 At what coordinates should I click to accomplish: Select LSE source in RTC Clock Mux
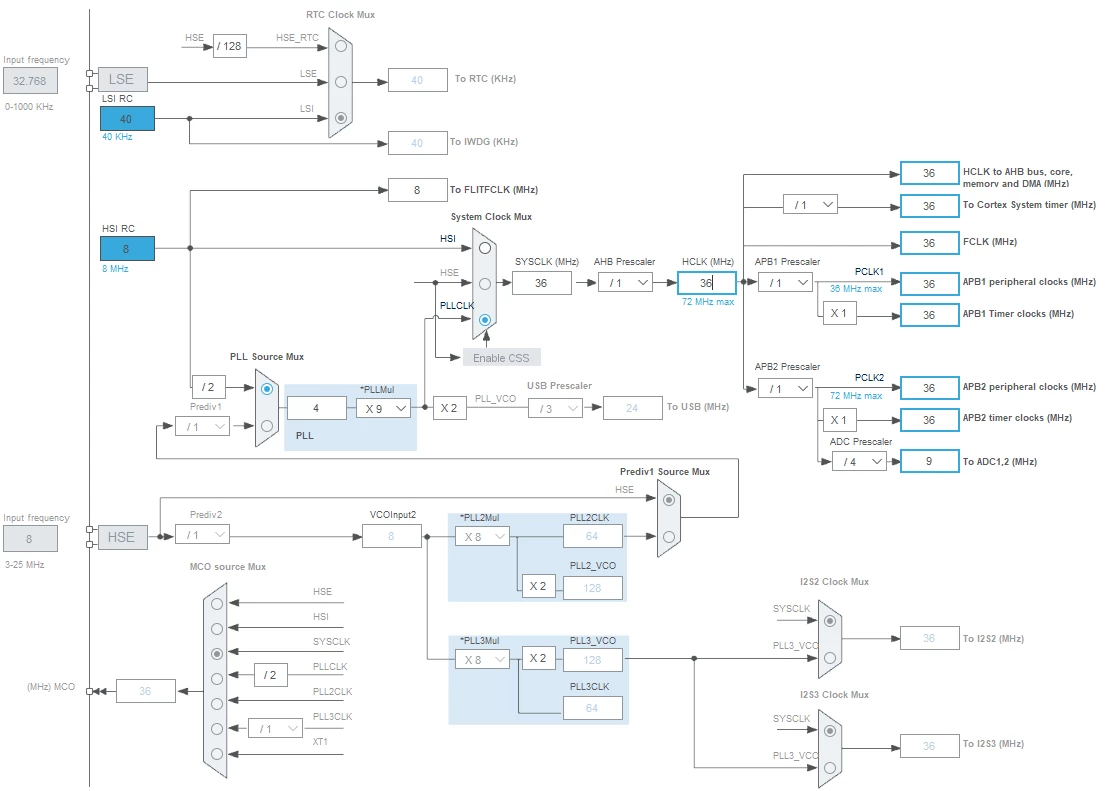click(341, 82)
